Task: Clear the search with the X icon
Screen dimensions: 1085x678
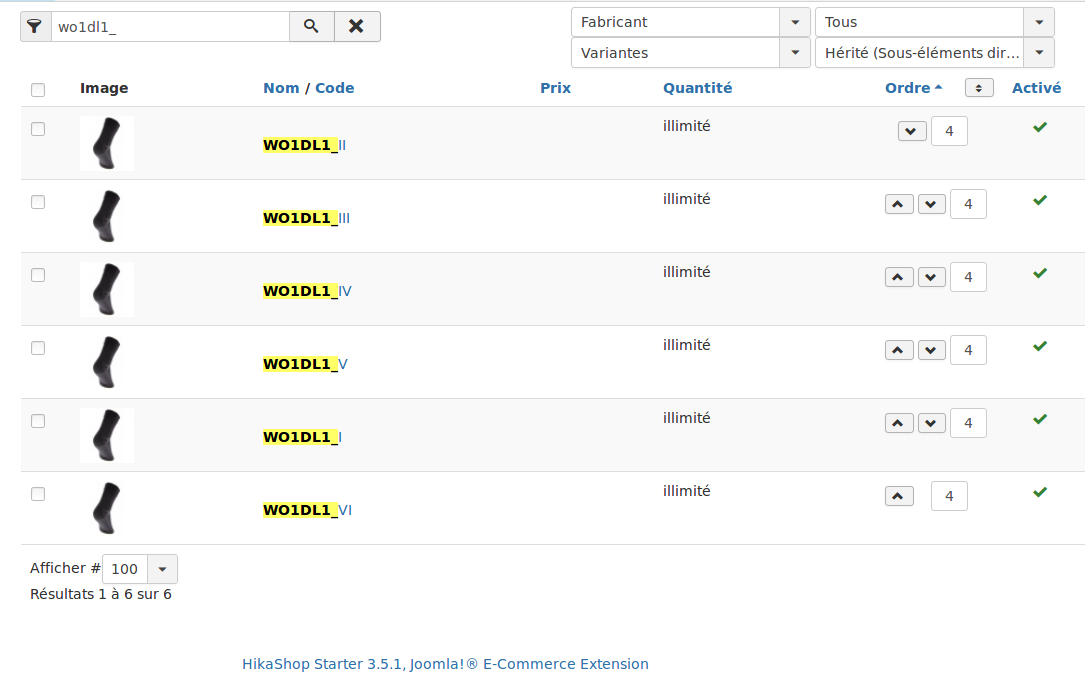Action: [356, 27]
